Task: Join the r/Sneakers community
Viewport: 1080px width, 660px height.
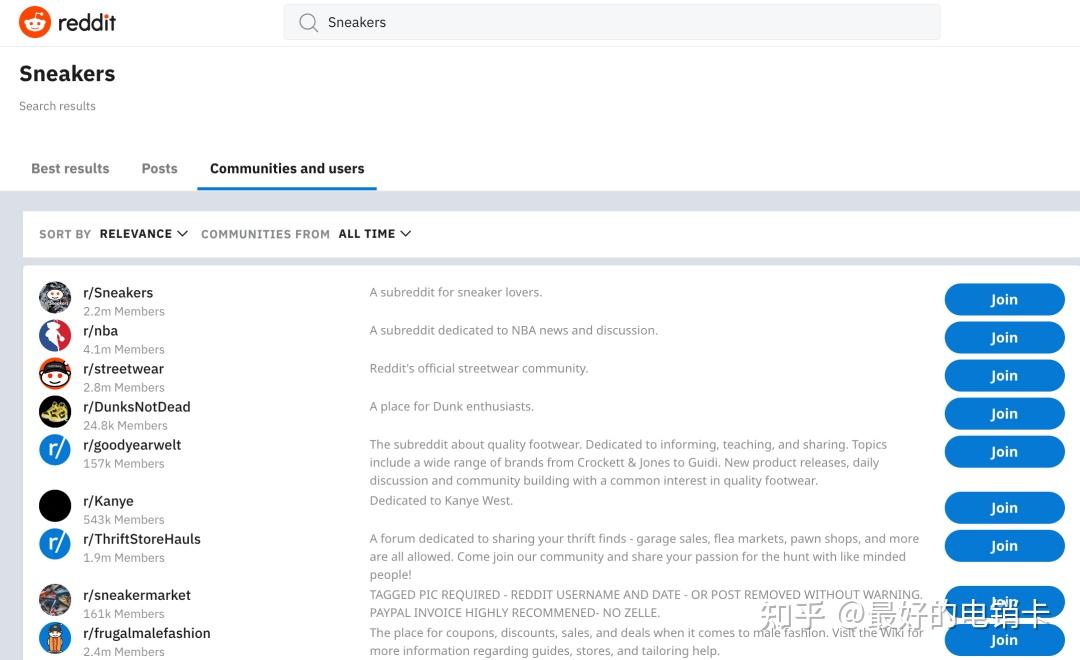Action: [x=1004, y=300]
